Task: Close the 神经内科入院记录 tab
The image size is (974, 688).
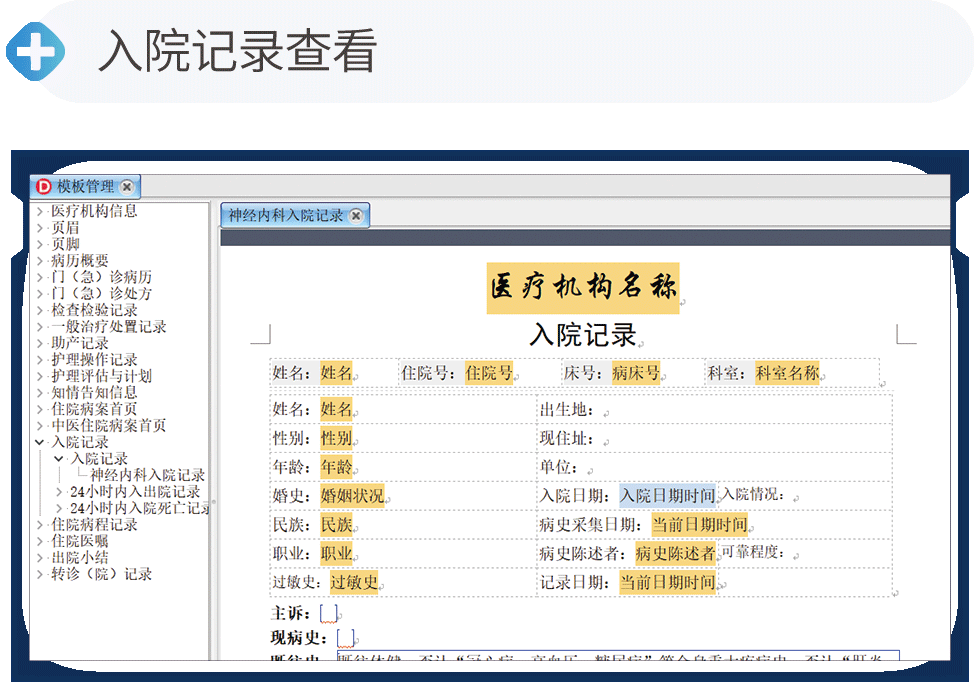Action: click(356, 215)
